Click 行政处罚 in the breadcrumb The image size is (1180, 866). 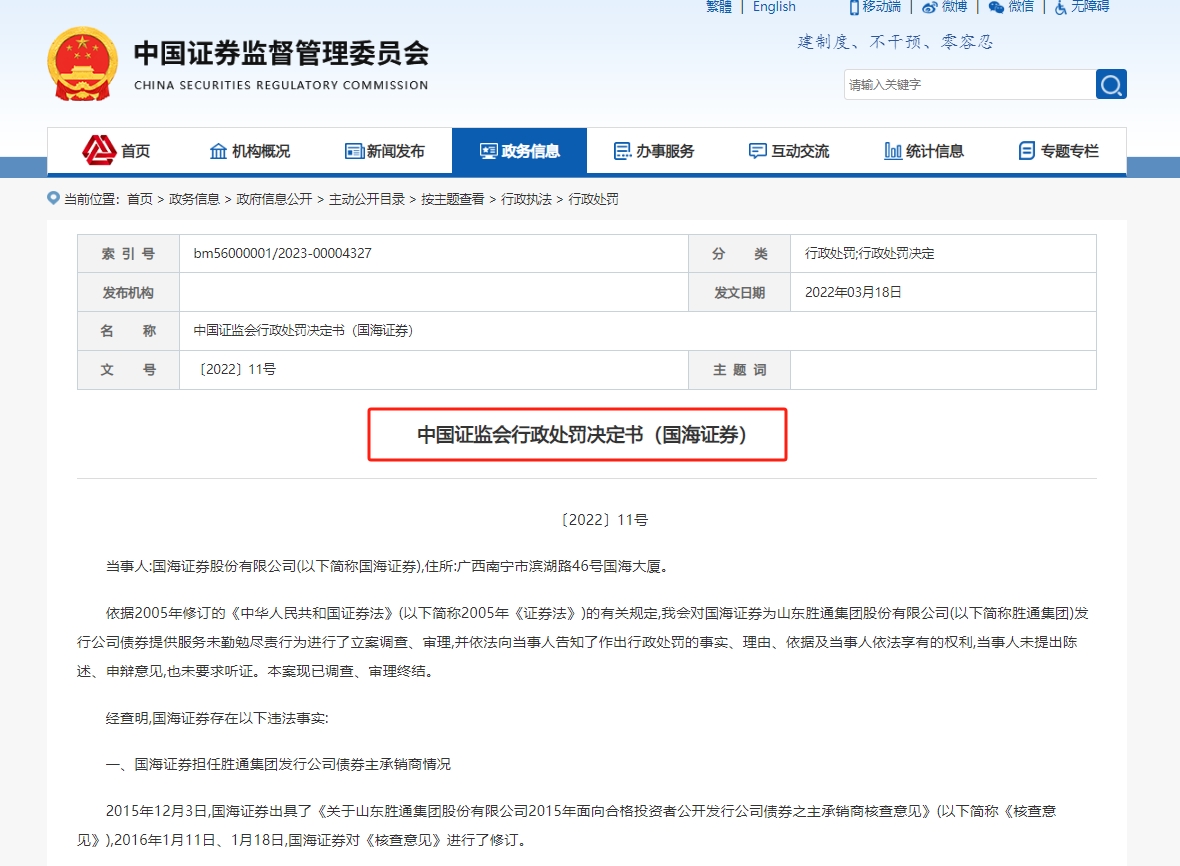click(593, 199)
